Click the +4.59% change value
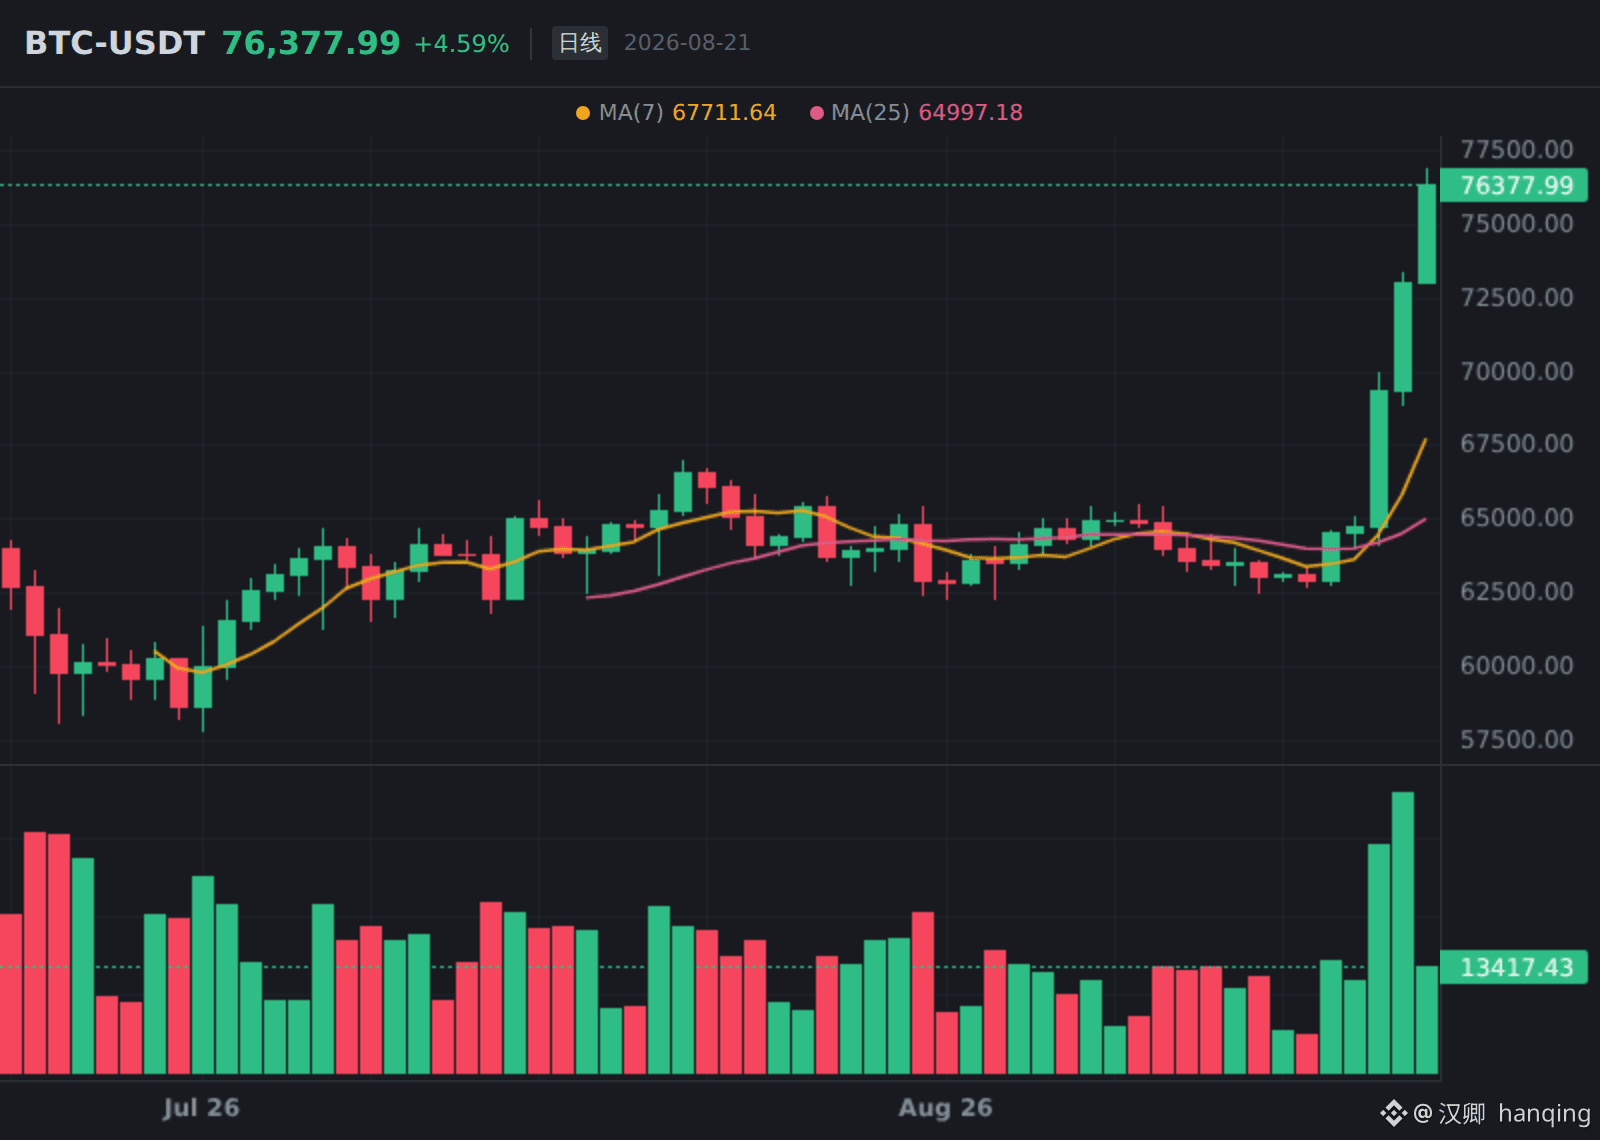The width and height of the screenshot is (1600, 1140). click(462, 44)
